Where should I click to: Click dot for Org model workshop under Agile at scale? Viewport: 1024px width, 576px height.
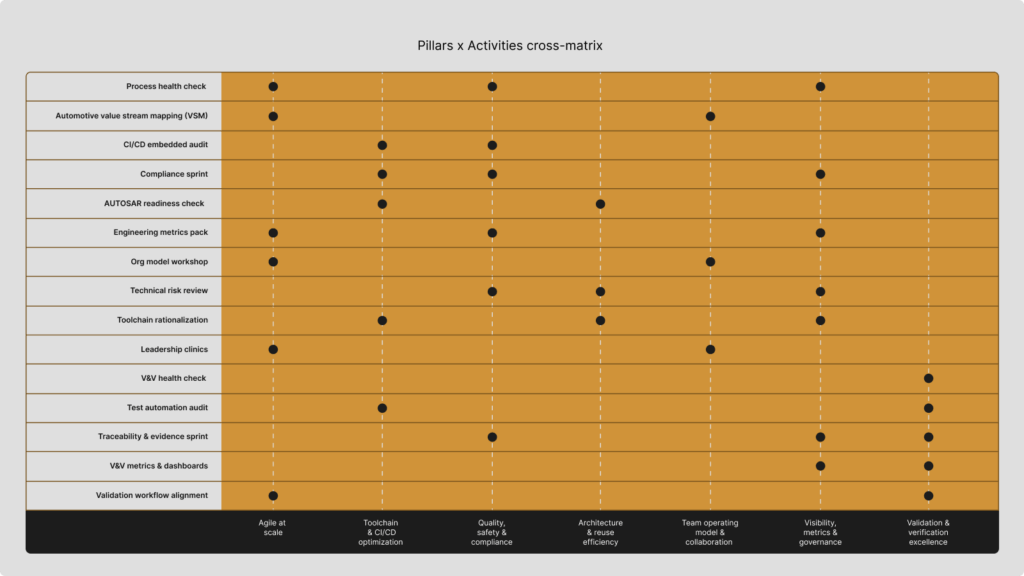pyautogui.click(x=273, y=262)
